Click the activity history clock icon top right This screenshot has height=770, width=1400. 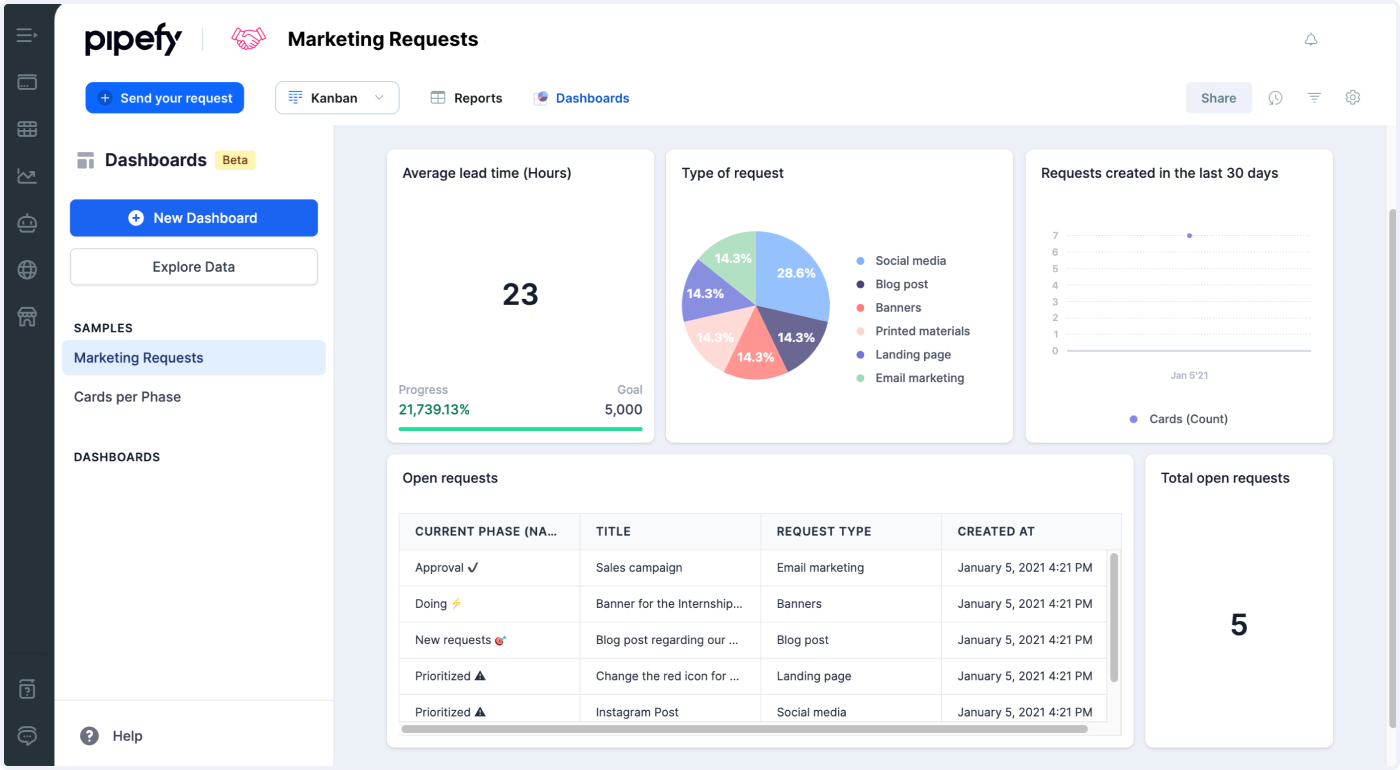tap(1274, 97)
